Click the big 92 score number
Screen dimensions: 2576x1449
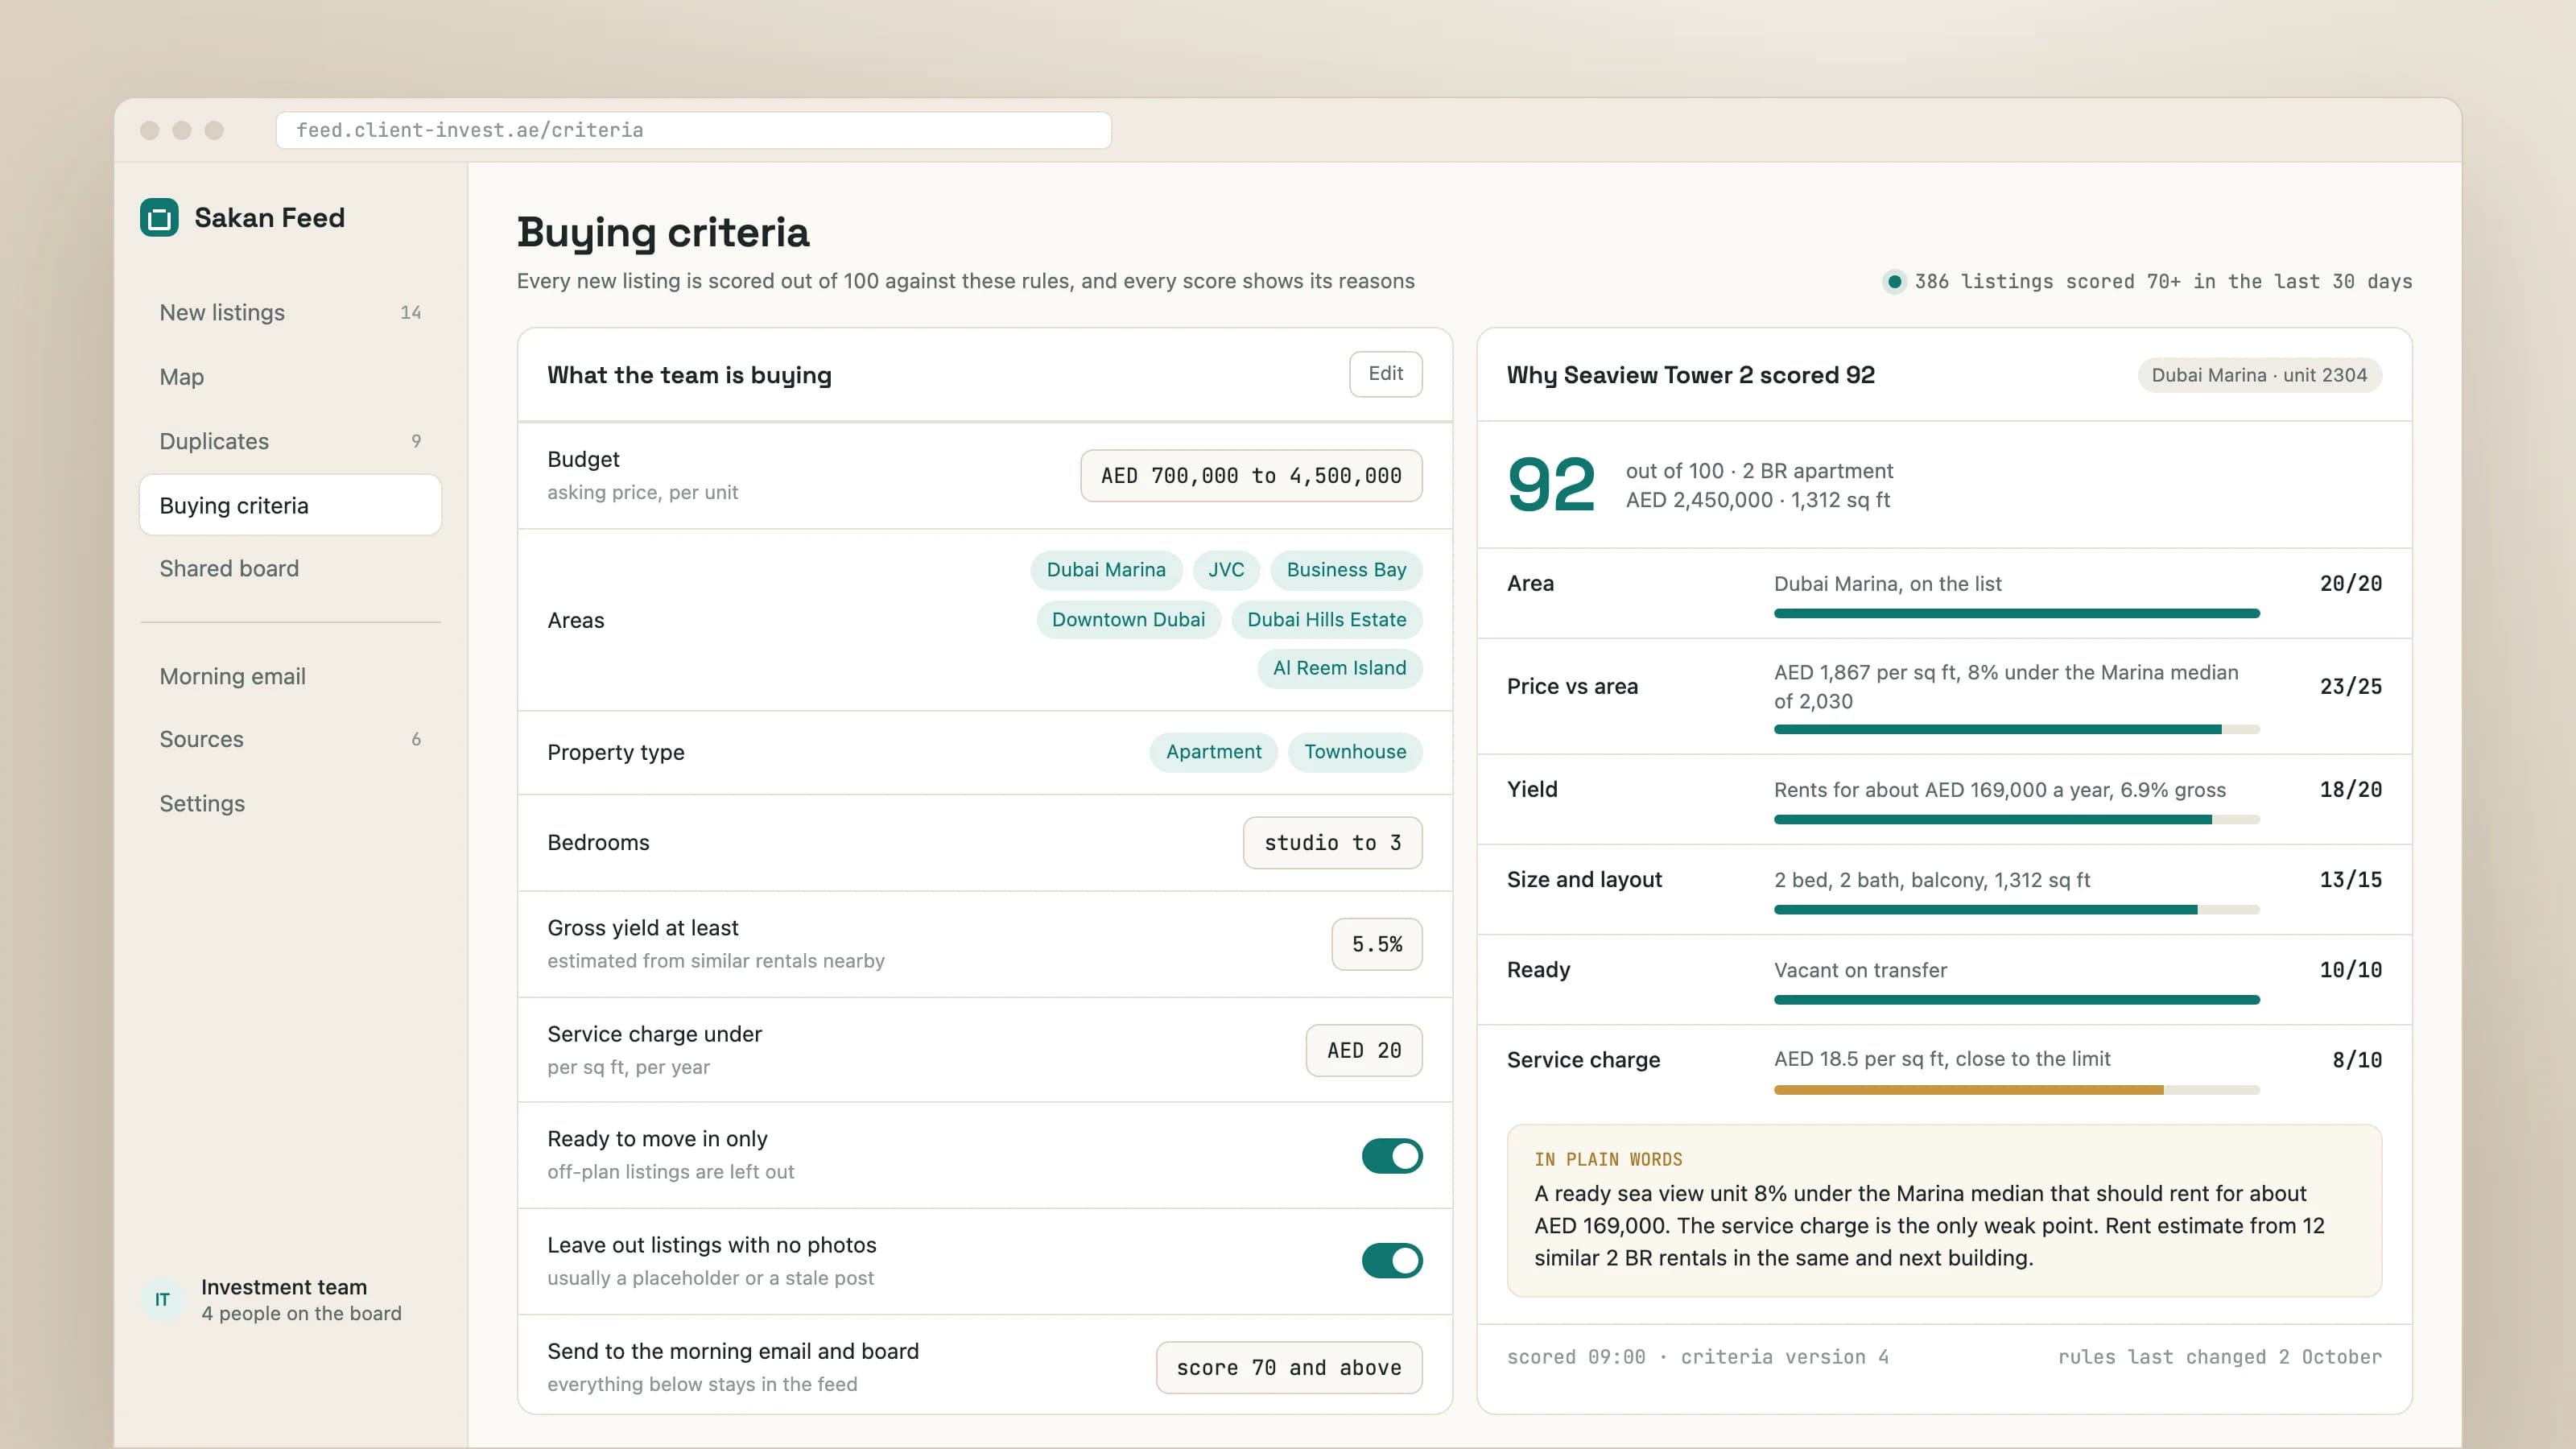(1551, 485)
